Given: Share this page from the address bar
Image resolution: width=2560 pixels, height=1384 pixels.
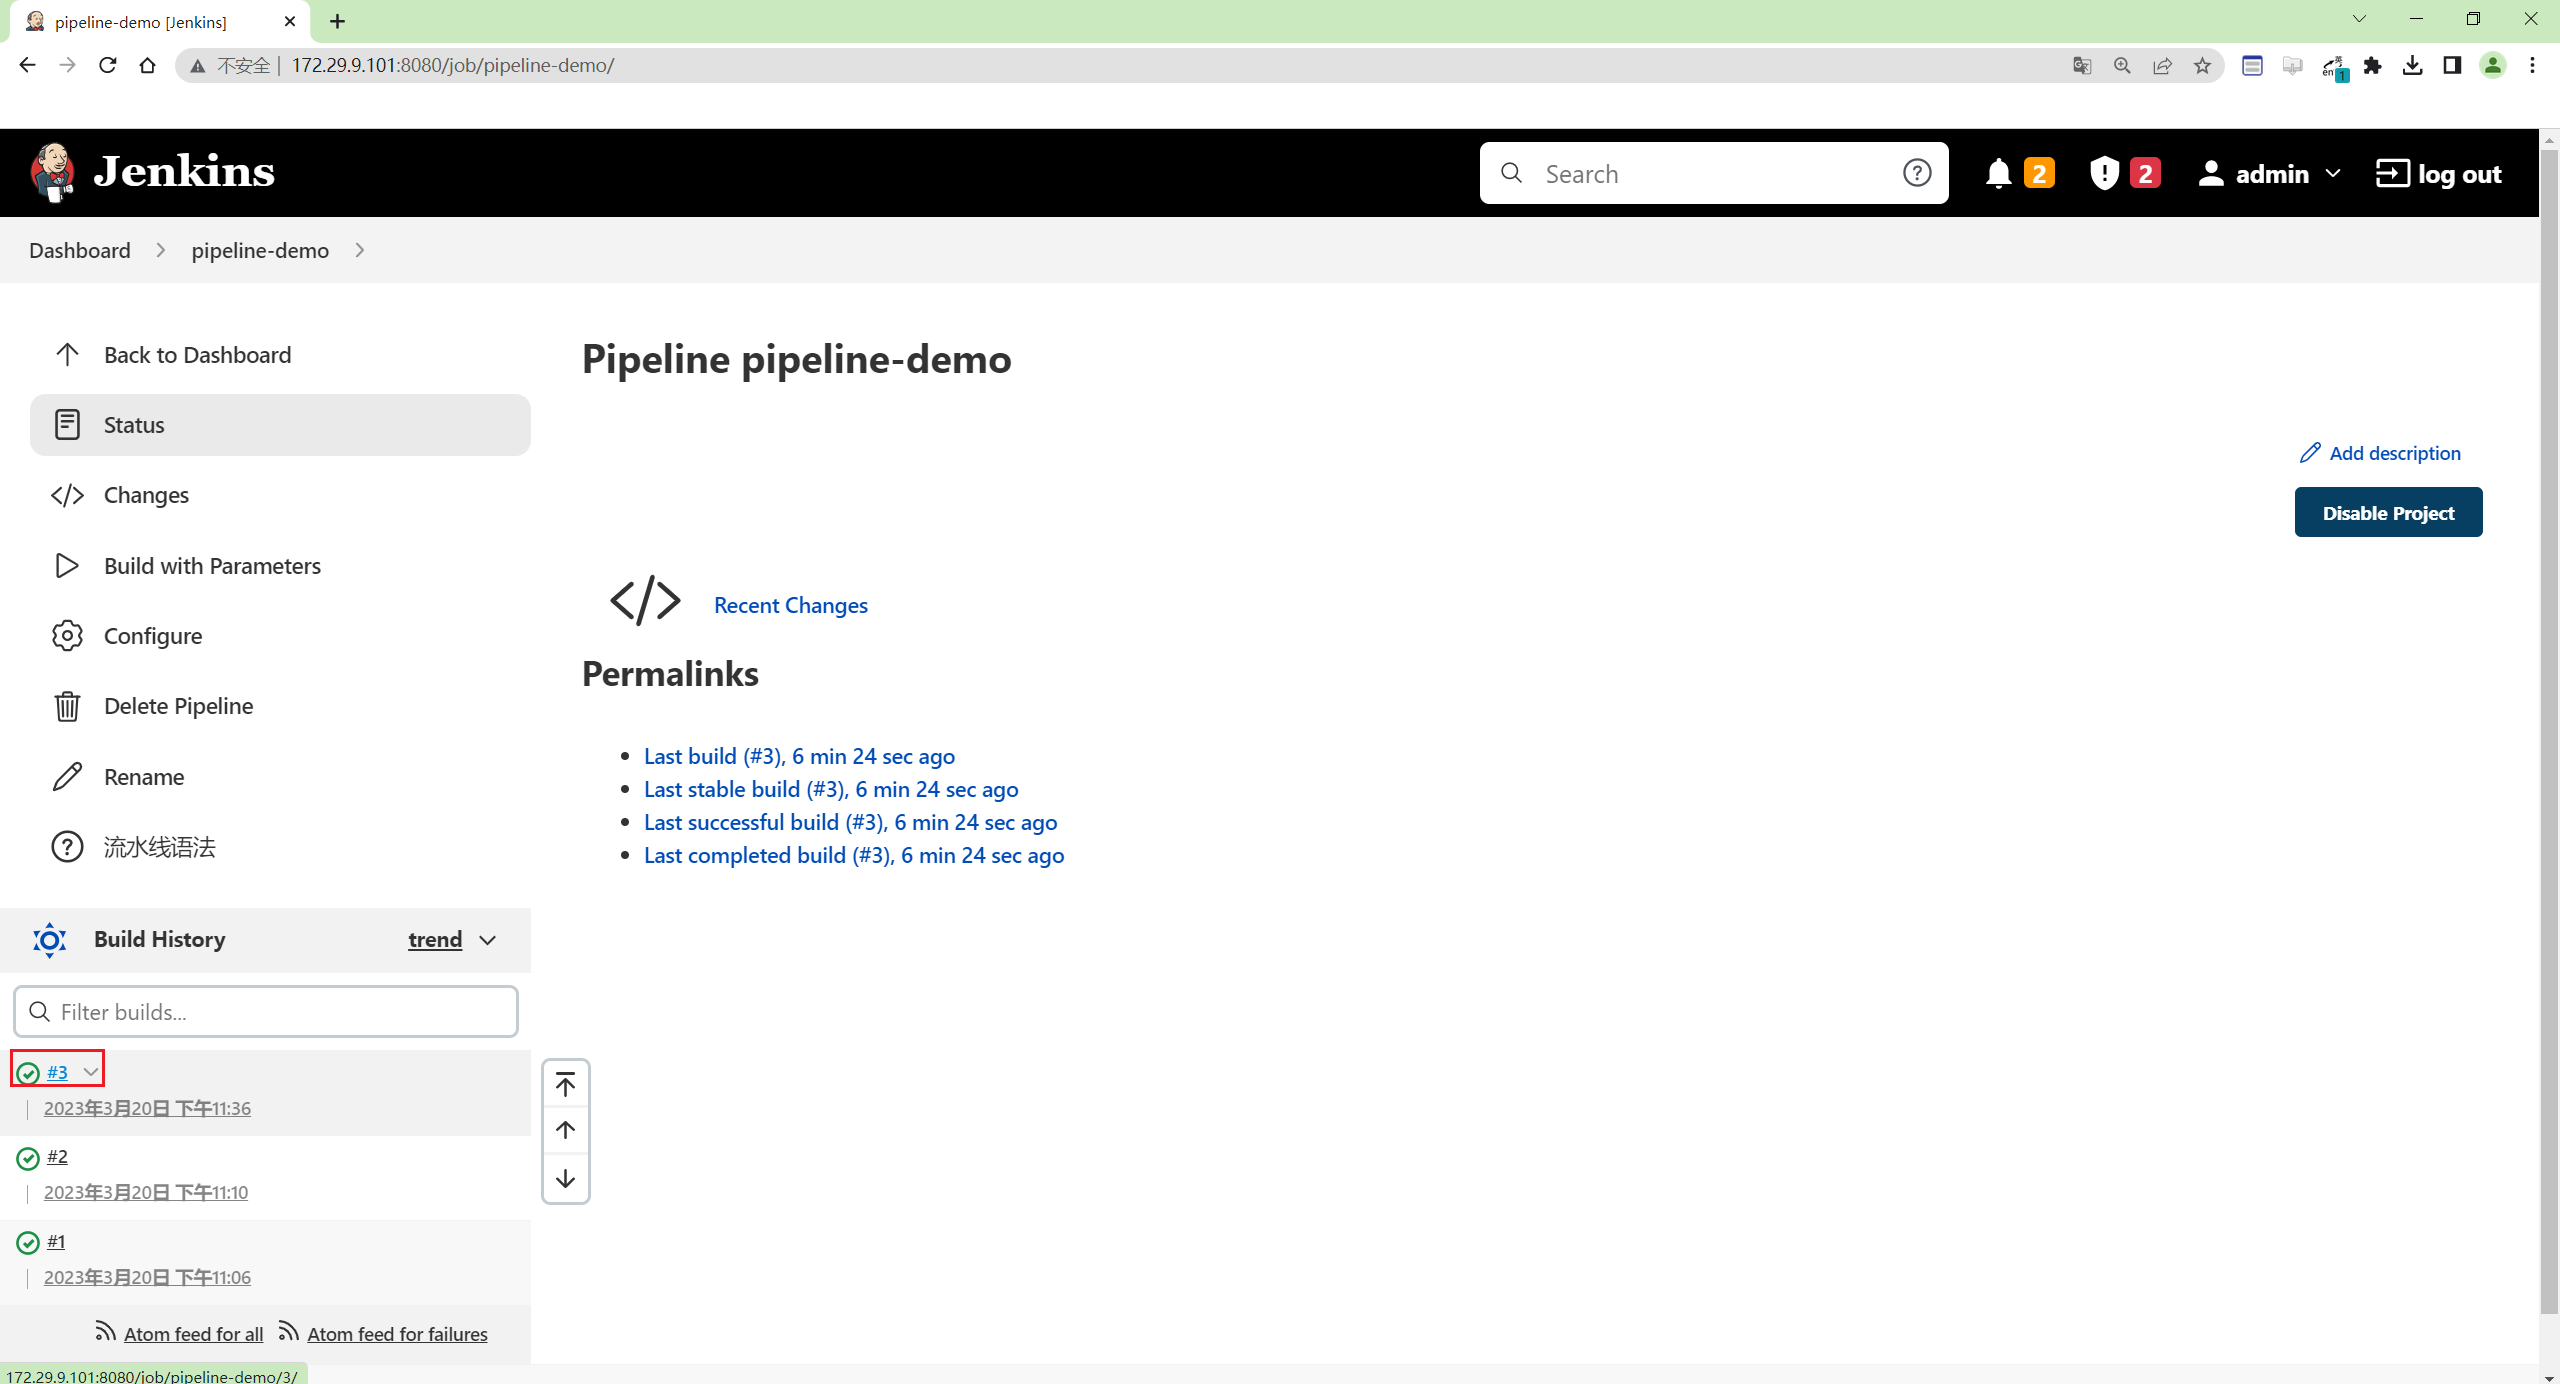Looking at the screenshot, I should [2162, 65].
